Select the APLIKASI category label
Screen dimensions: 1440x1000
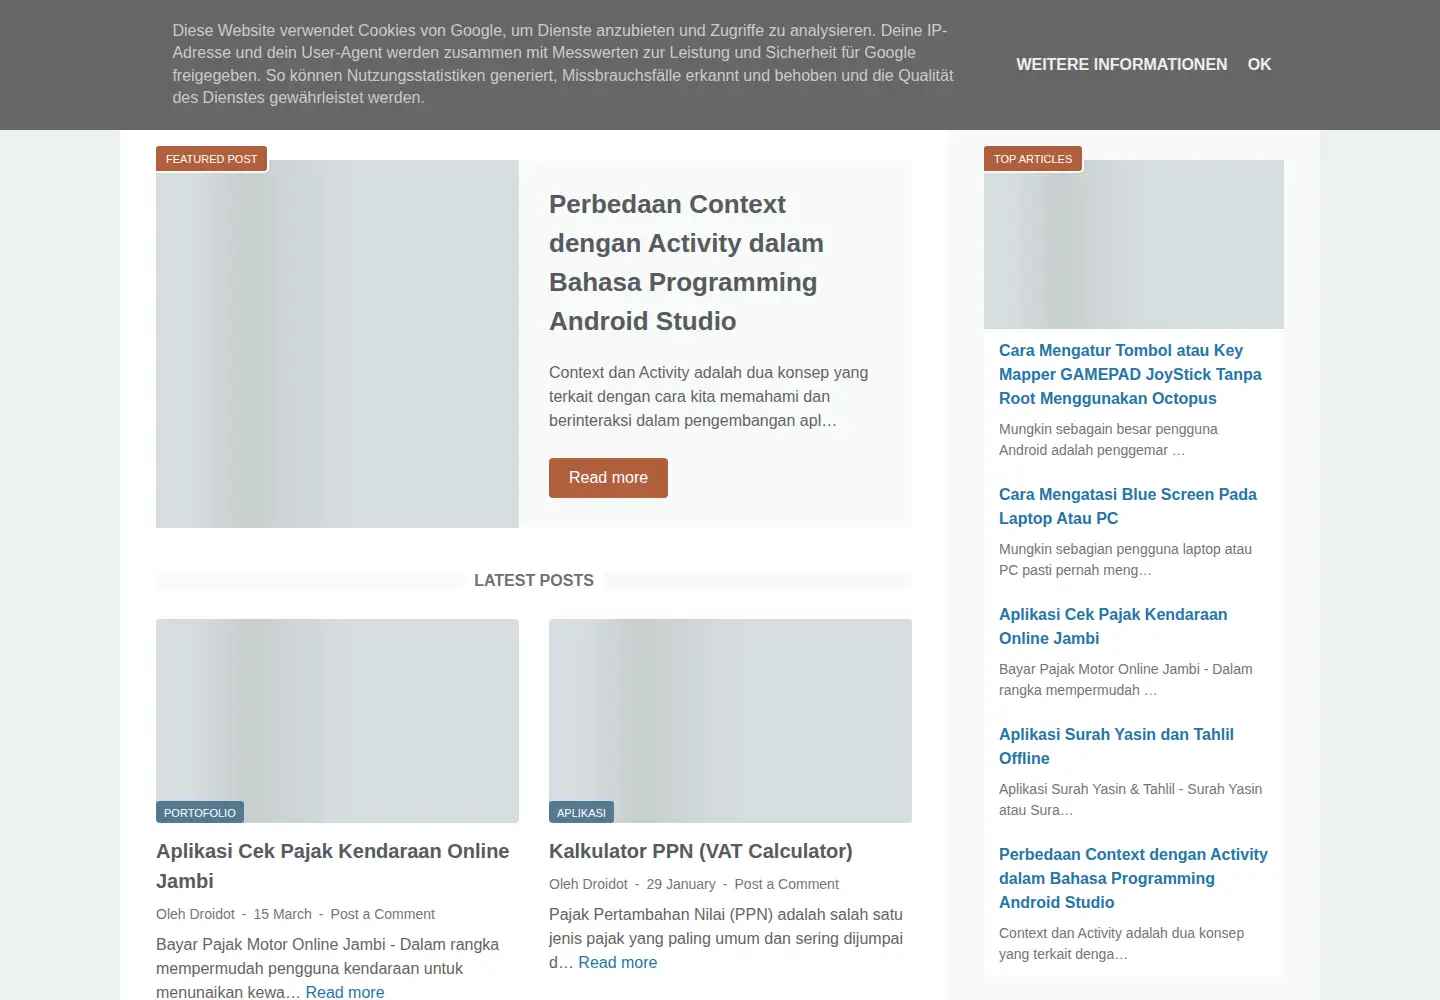[x=581, y=813]
